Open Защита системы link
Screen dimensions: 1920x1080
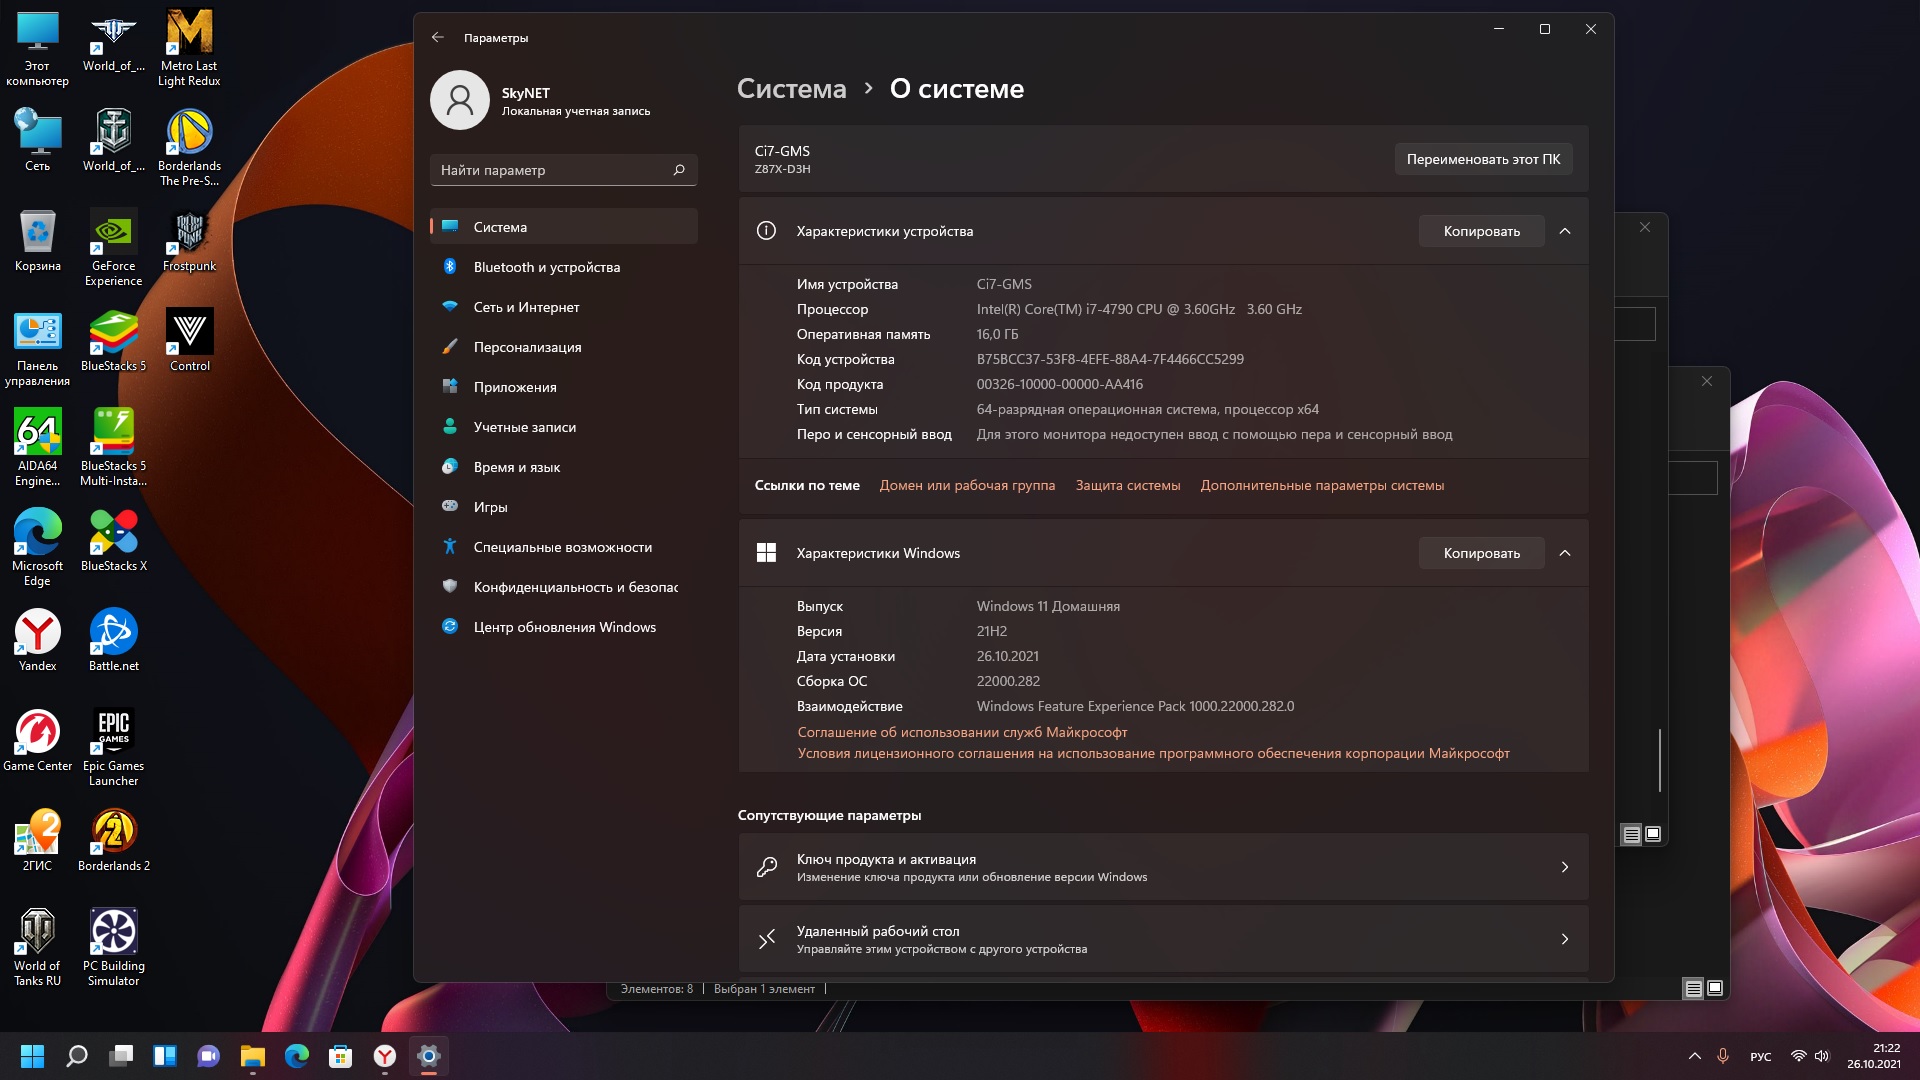point(1127,485)
